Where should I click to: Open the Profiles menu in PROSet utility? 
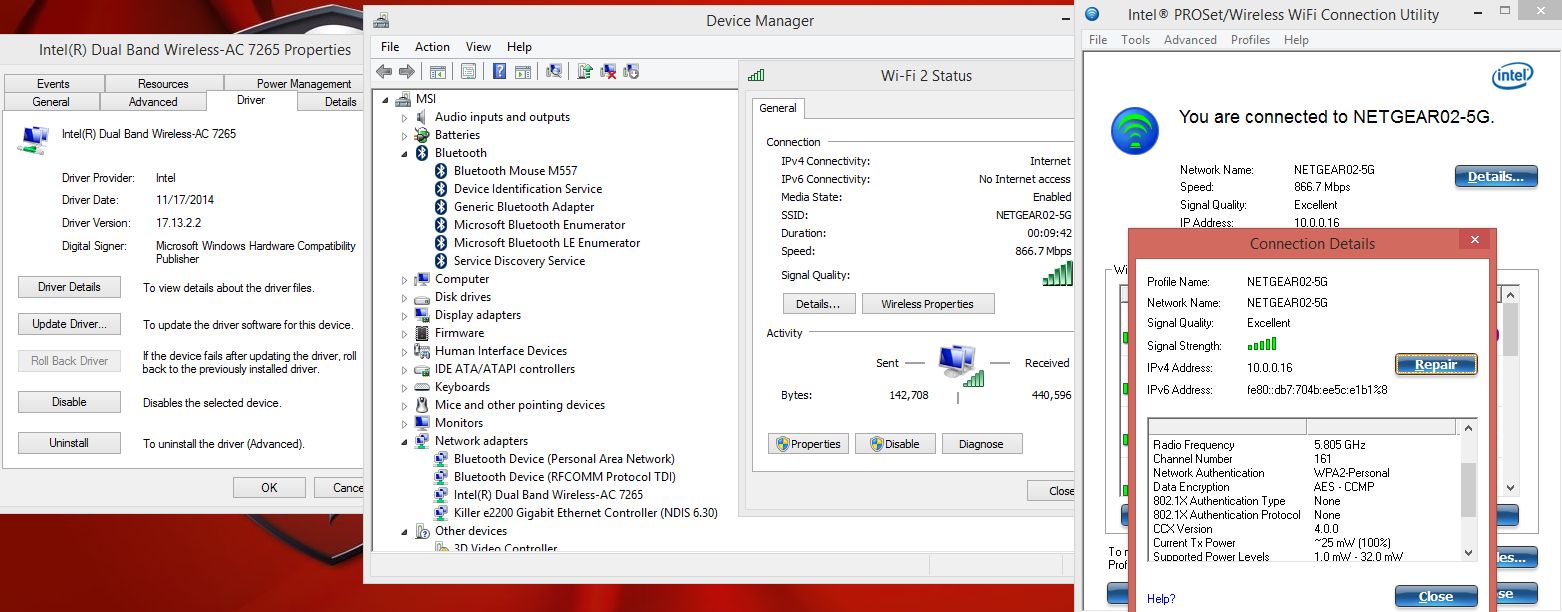point(1250,40)
